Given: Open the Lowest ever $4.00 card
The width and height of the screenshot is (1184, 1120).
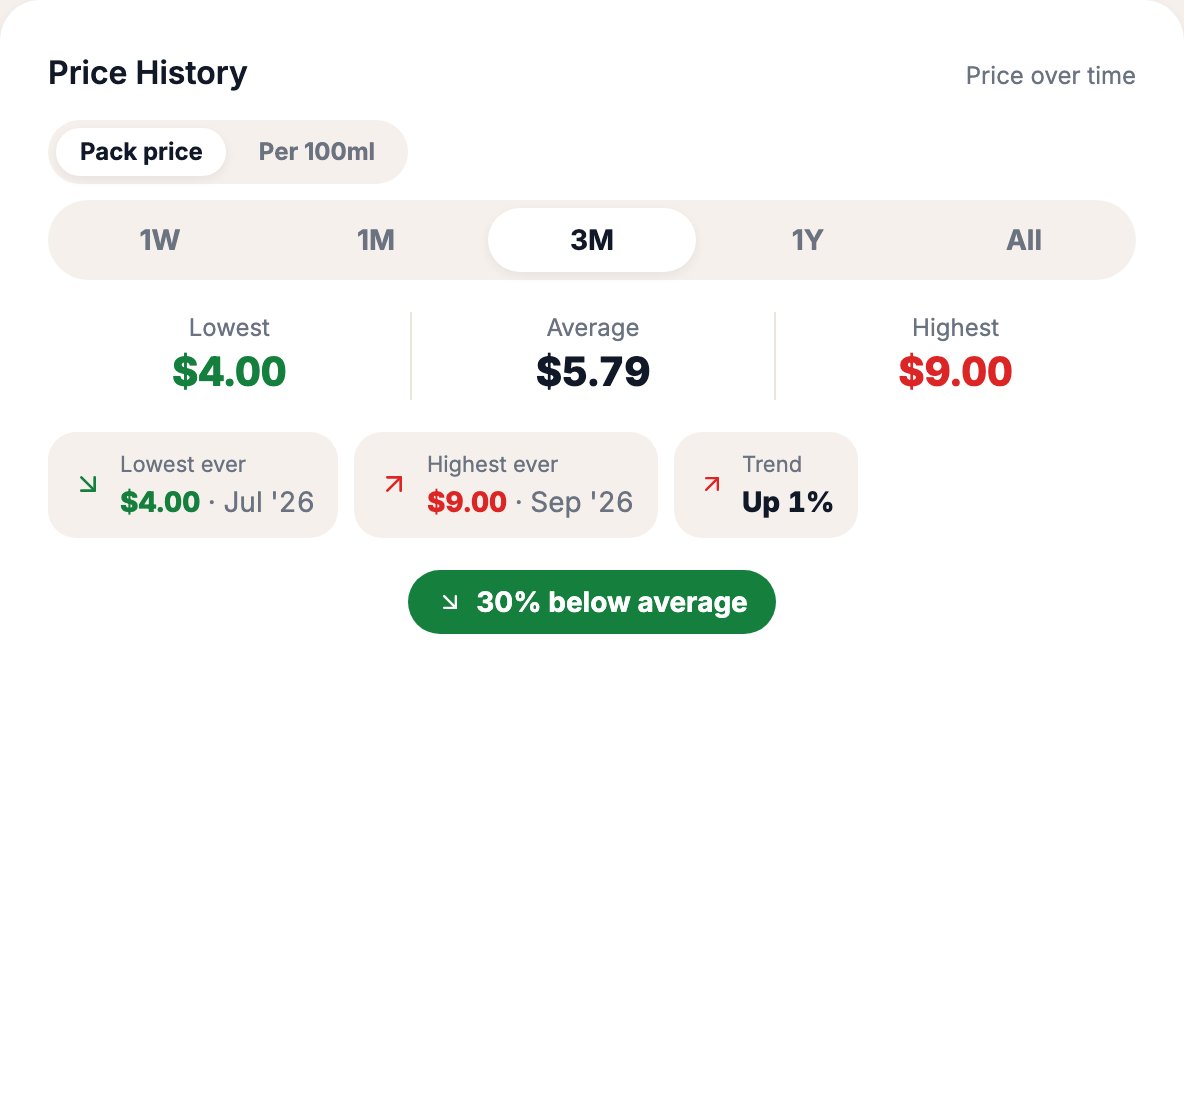Looking at the screenshot, I should 193,485.
